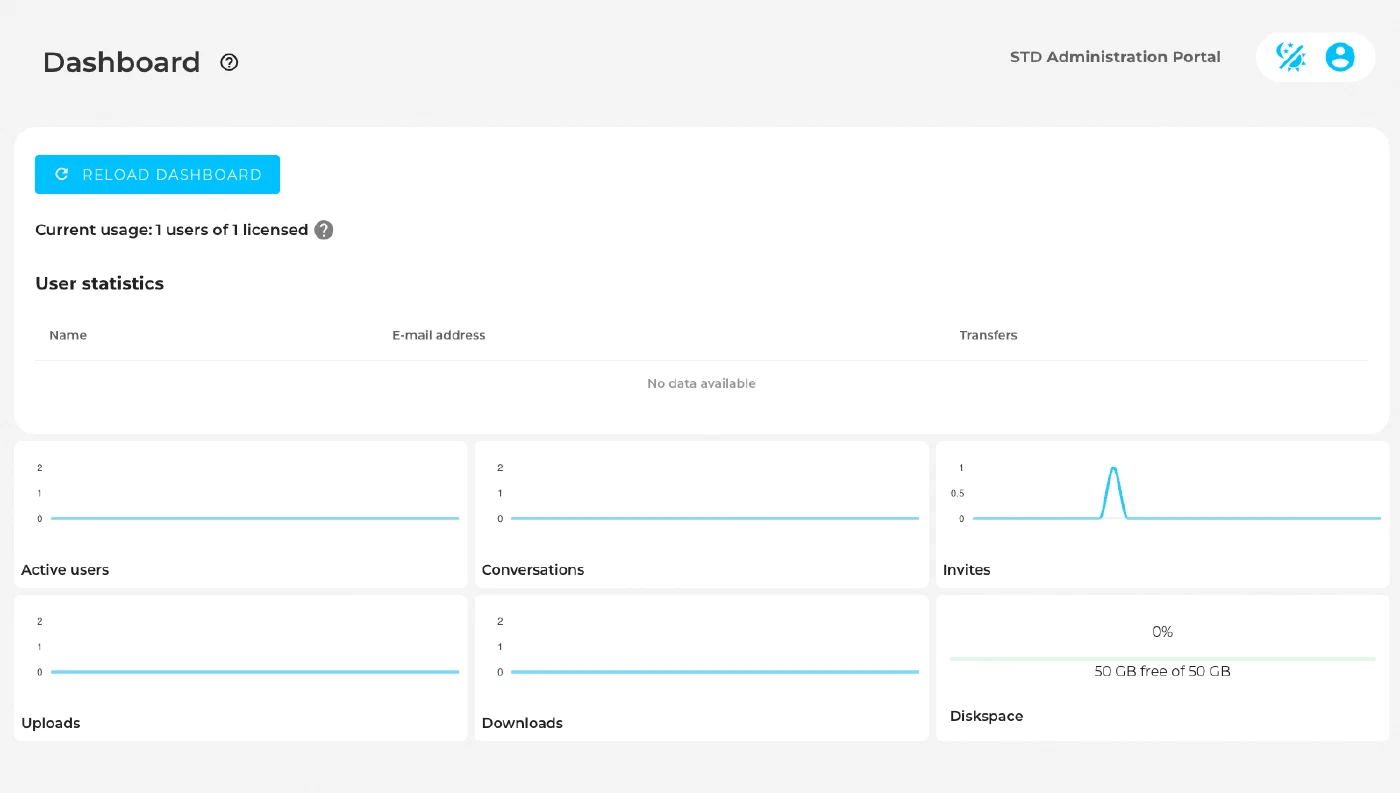Click the E-mail address column header
1400x793 pixels.
(439, 335)
